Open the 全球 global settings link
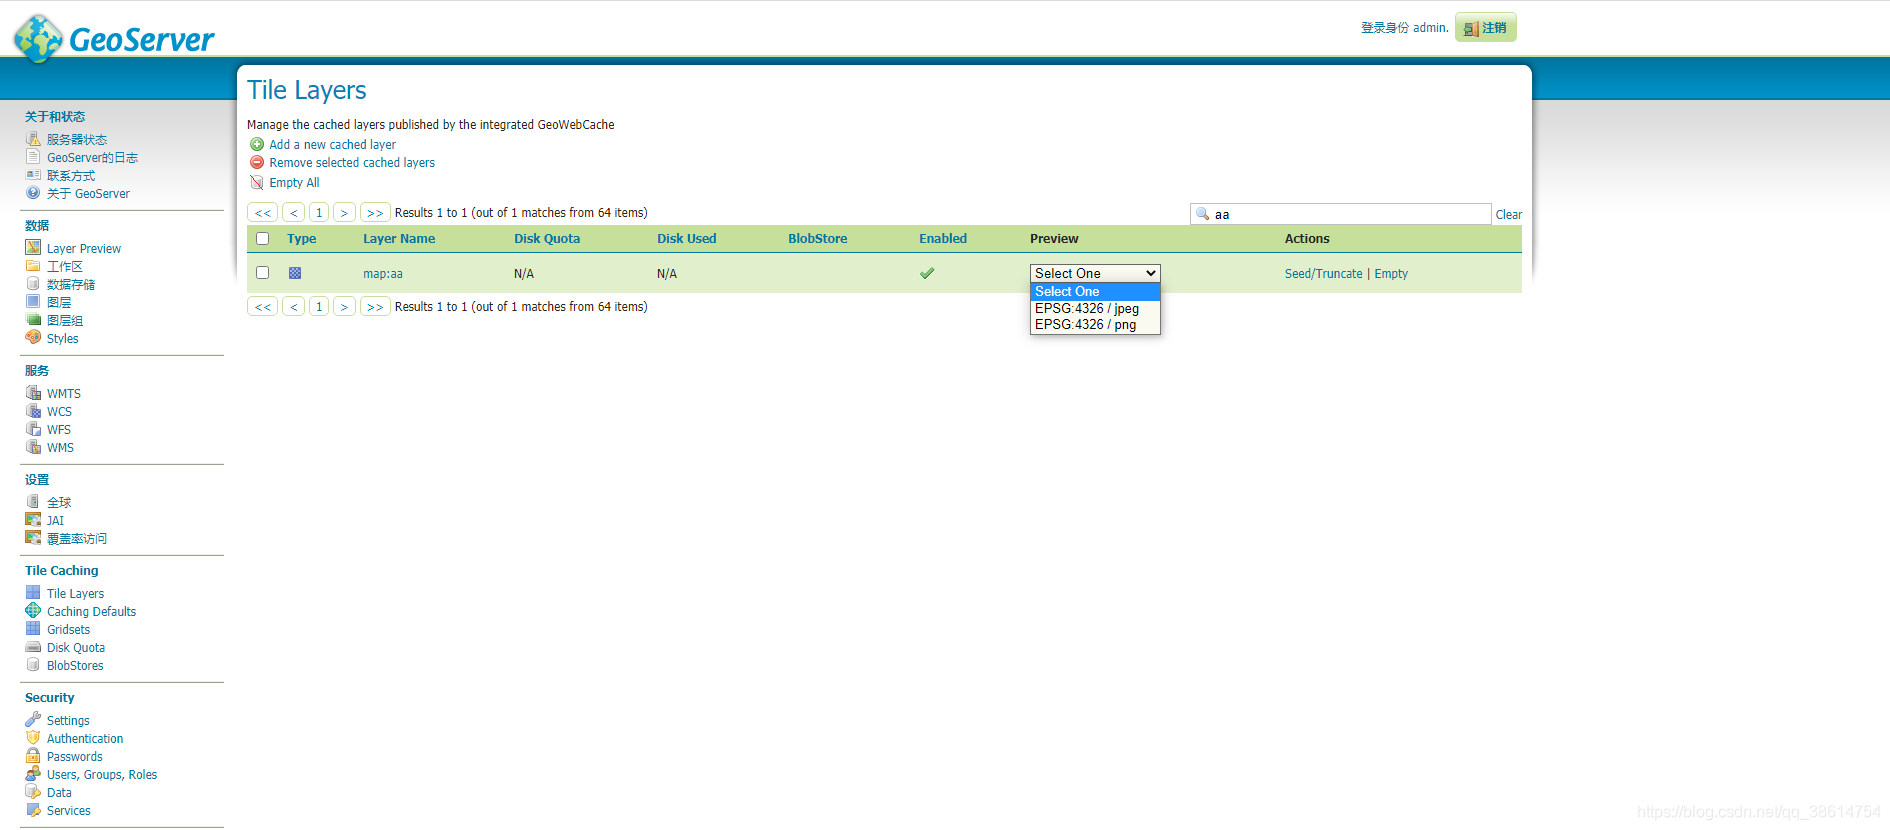 pos(59,502)
